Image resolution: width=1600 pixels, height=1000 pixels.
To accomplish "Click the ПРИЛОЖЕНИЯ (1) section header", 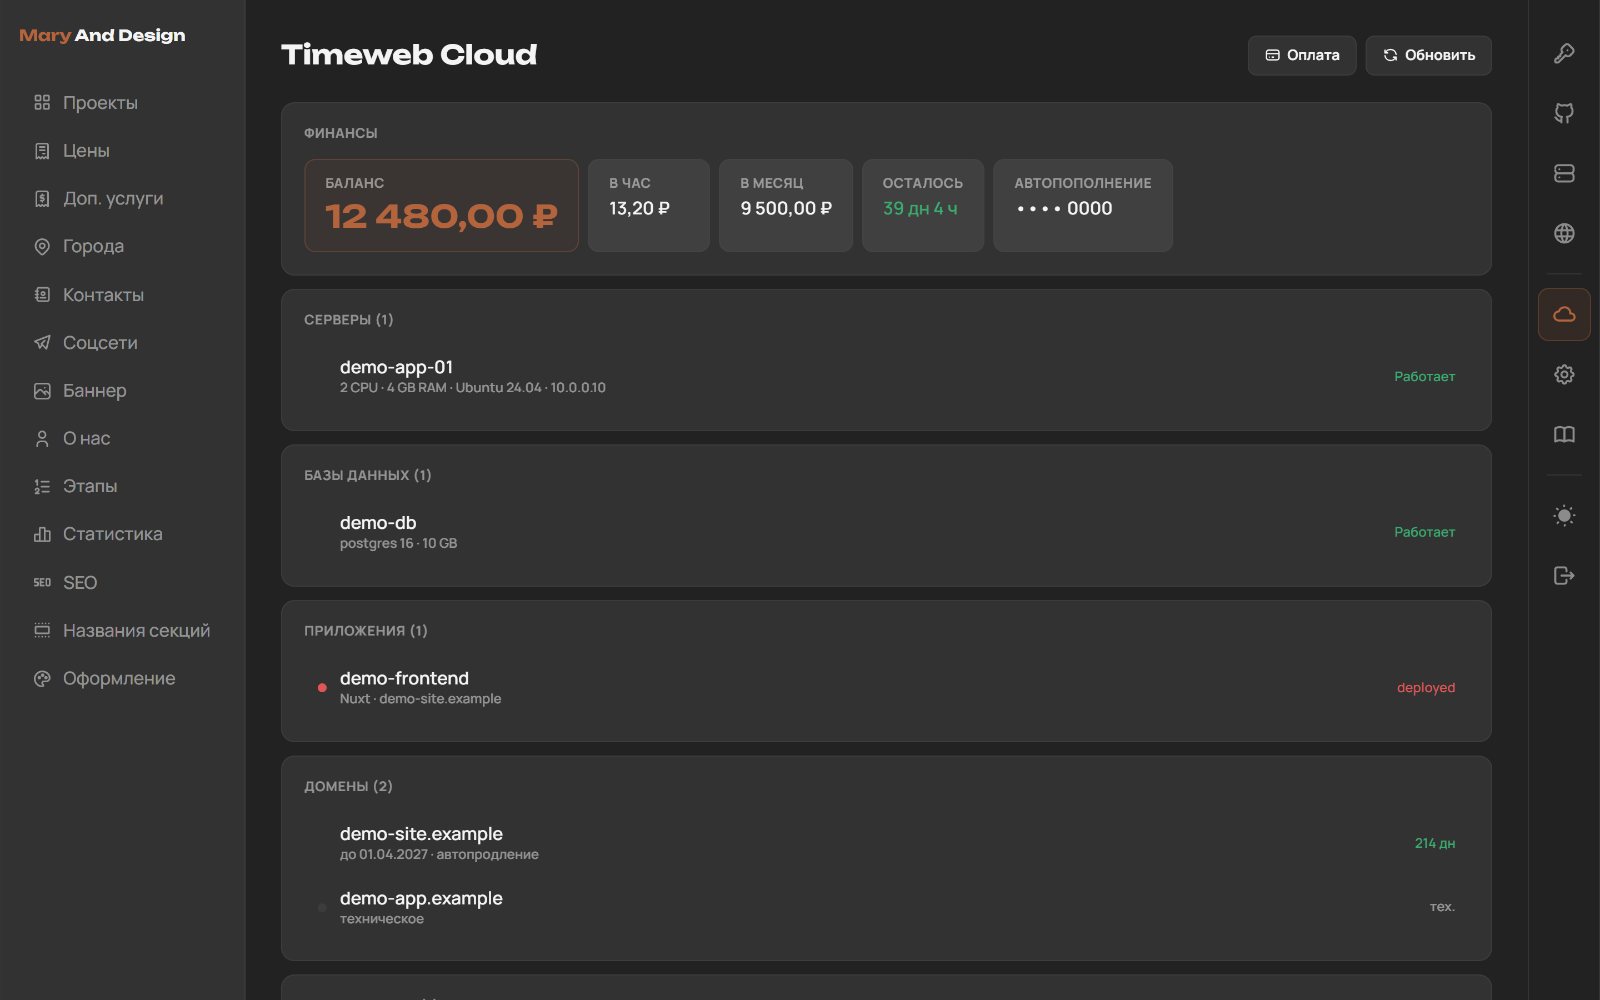I will pos(366,630).
